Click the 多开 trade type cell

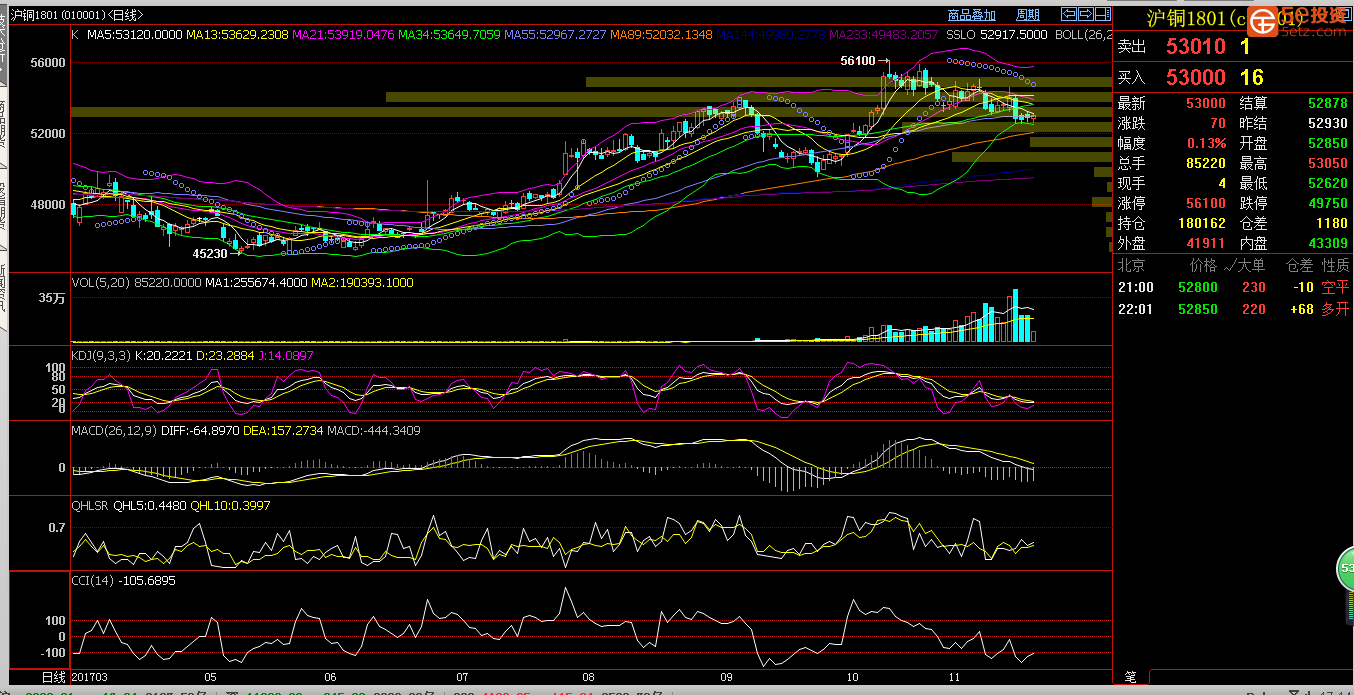(1336, 310)
